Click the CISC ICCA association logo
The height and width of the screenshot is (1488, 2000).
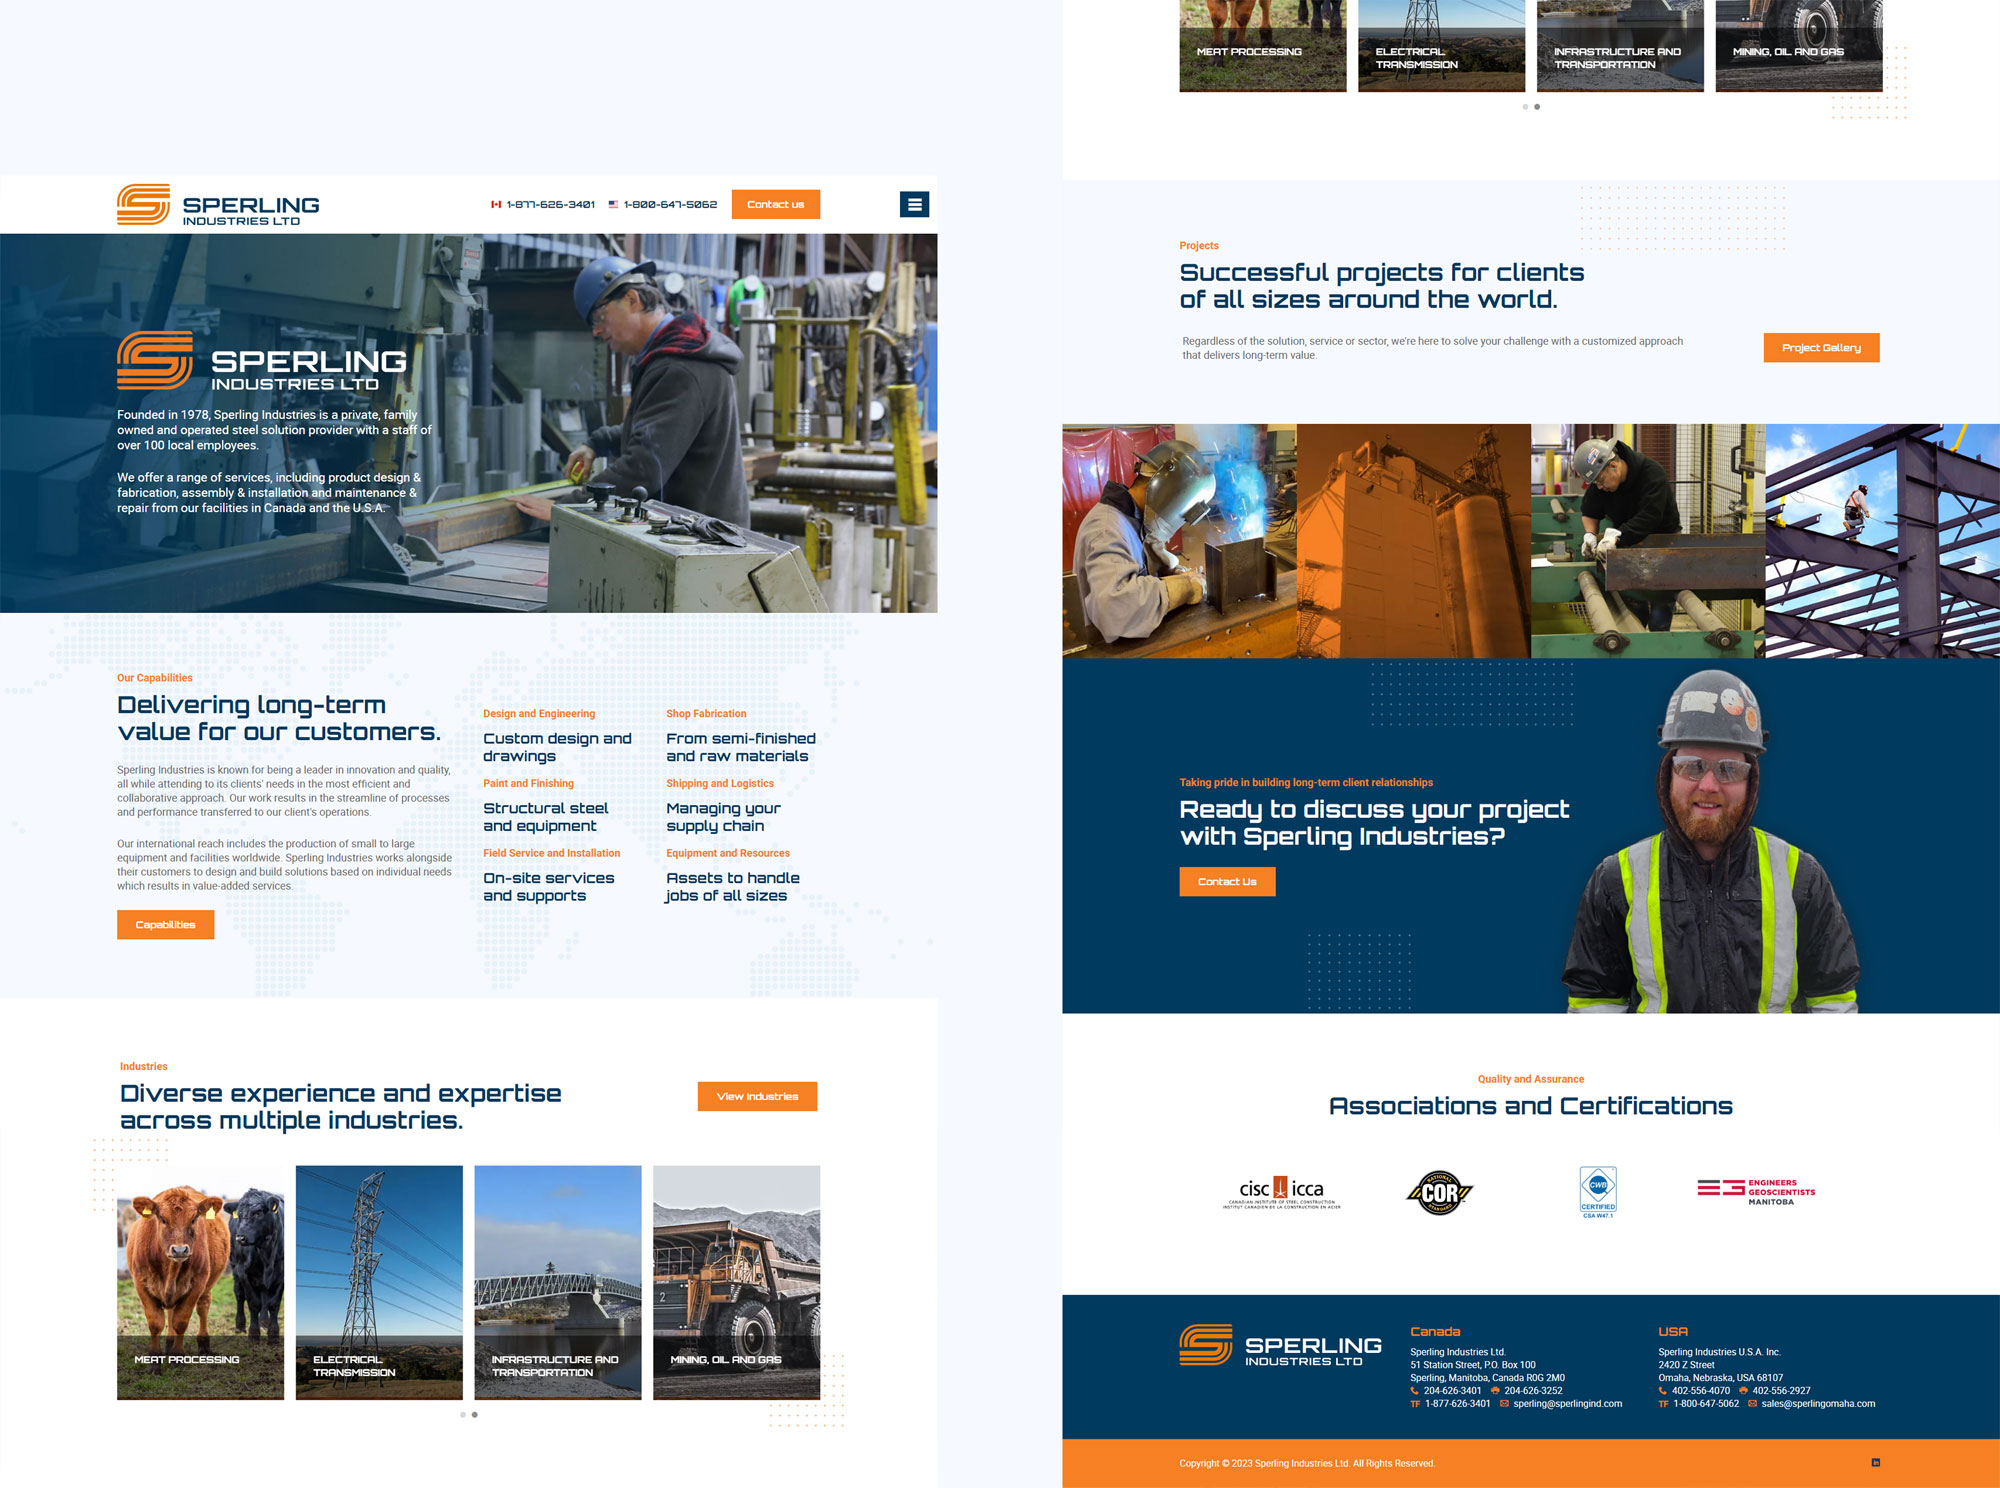1281,1192
